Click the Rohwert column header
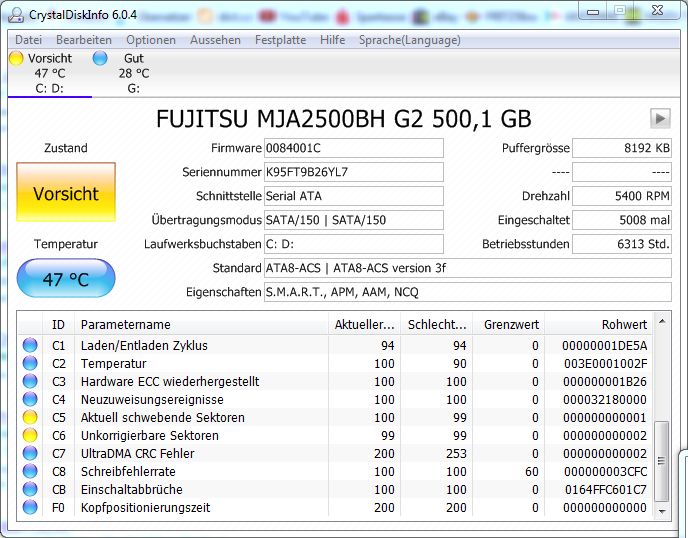 pyautogui.click(x=599, y=324)
